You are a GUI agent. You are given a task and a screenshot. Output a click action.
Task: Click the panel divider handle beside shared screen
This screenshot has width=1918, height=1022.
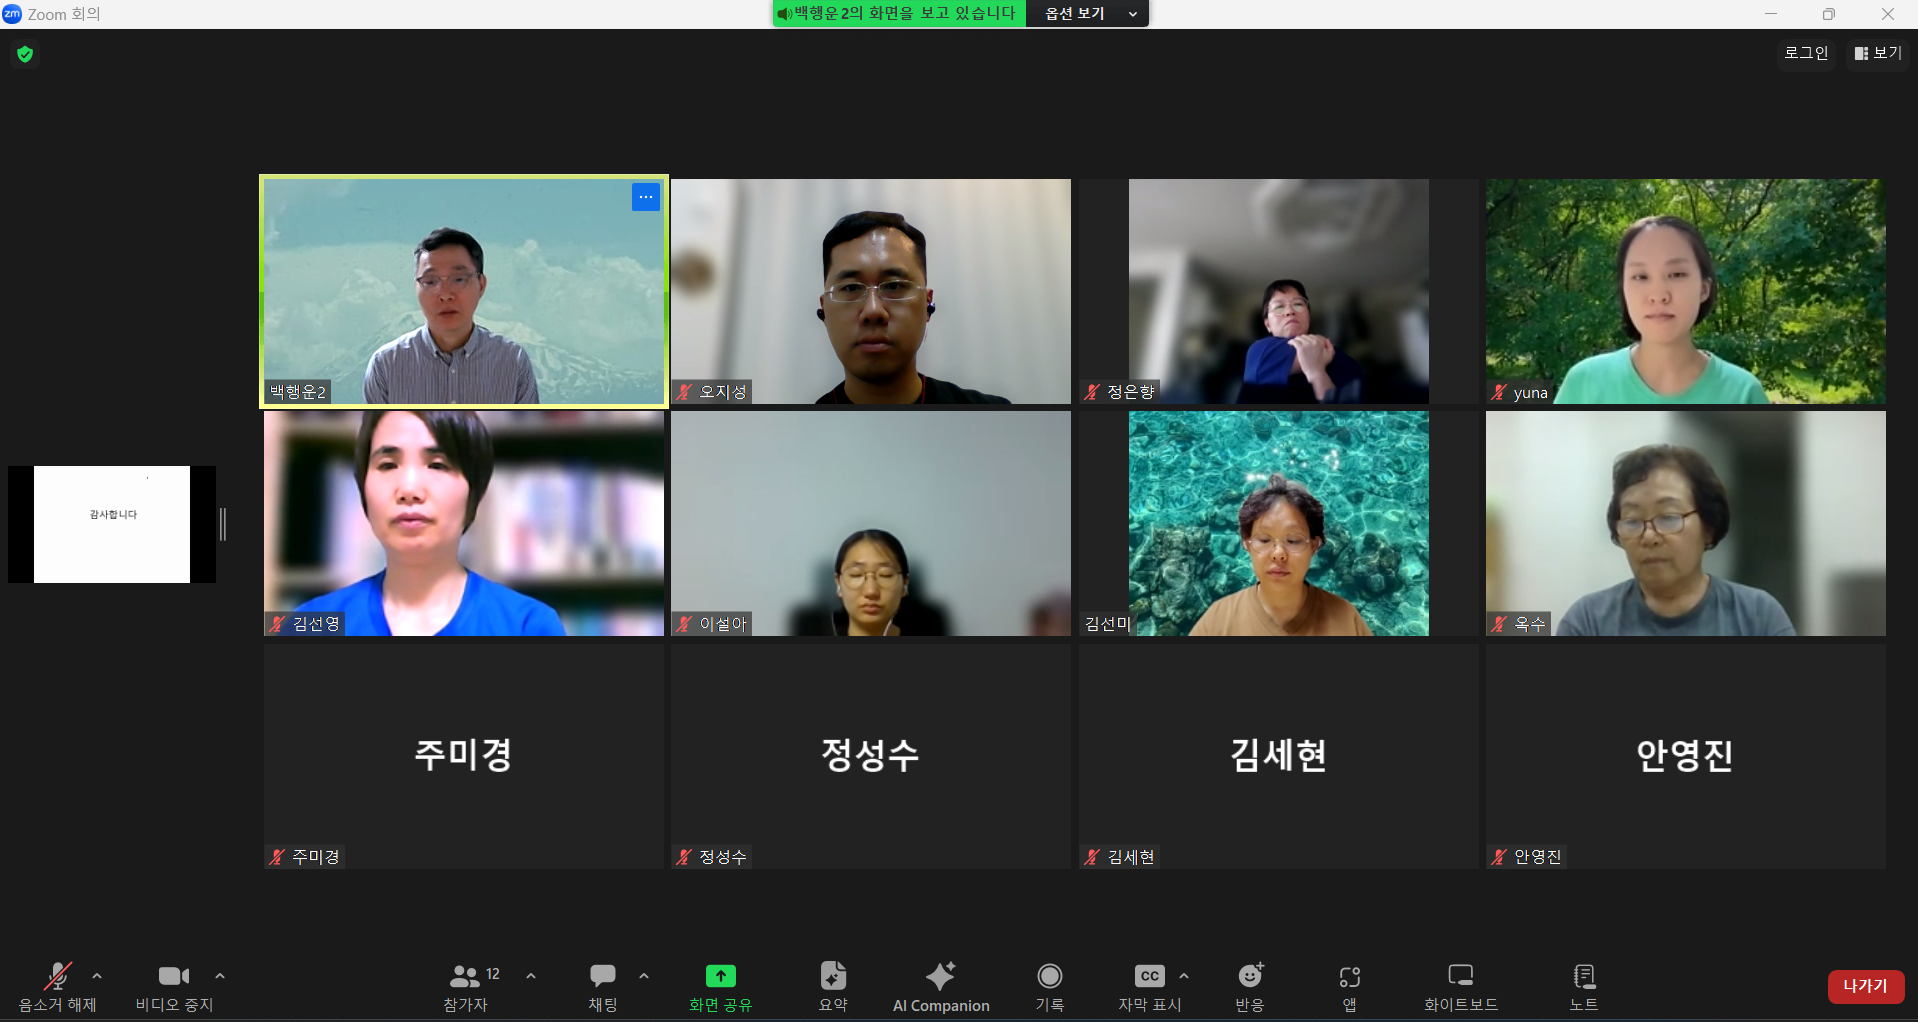point(223,524)
